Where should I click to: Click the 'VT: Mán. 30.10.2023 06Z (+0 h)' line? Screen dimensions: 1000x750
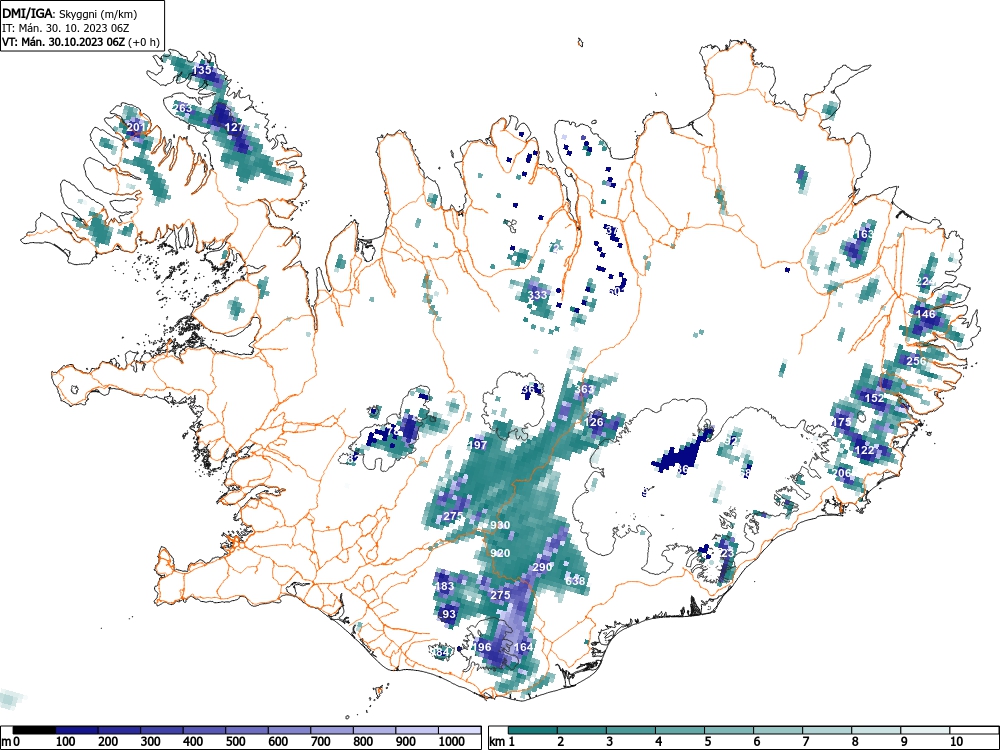click(81, 42)
